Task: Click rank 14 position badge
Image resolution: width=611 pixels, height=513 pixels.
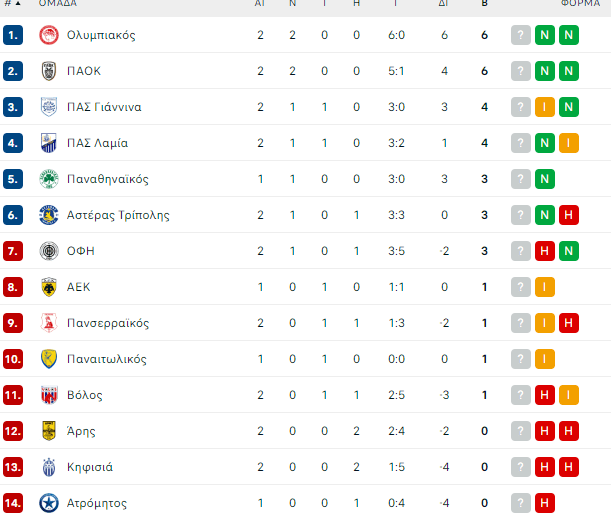Action: [x=13, y=503]
